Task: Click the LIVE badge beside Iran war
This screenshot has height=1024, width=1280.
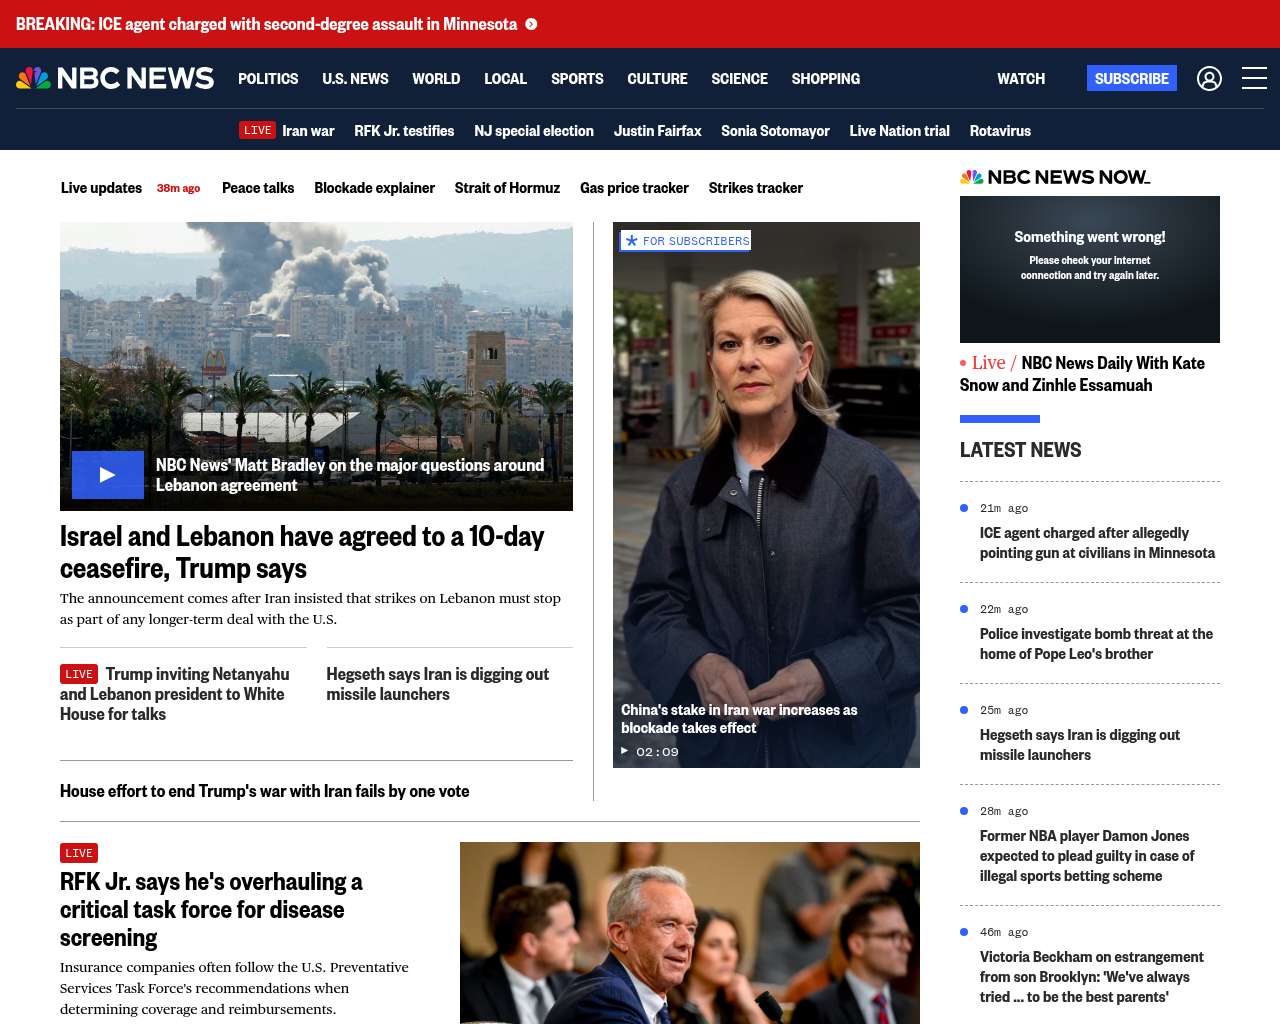Action: click(x=257, y=130)
